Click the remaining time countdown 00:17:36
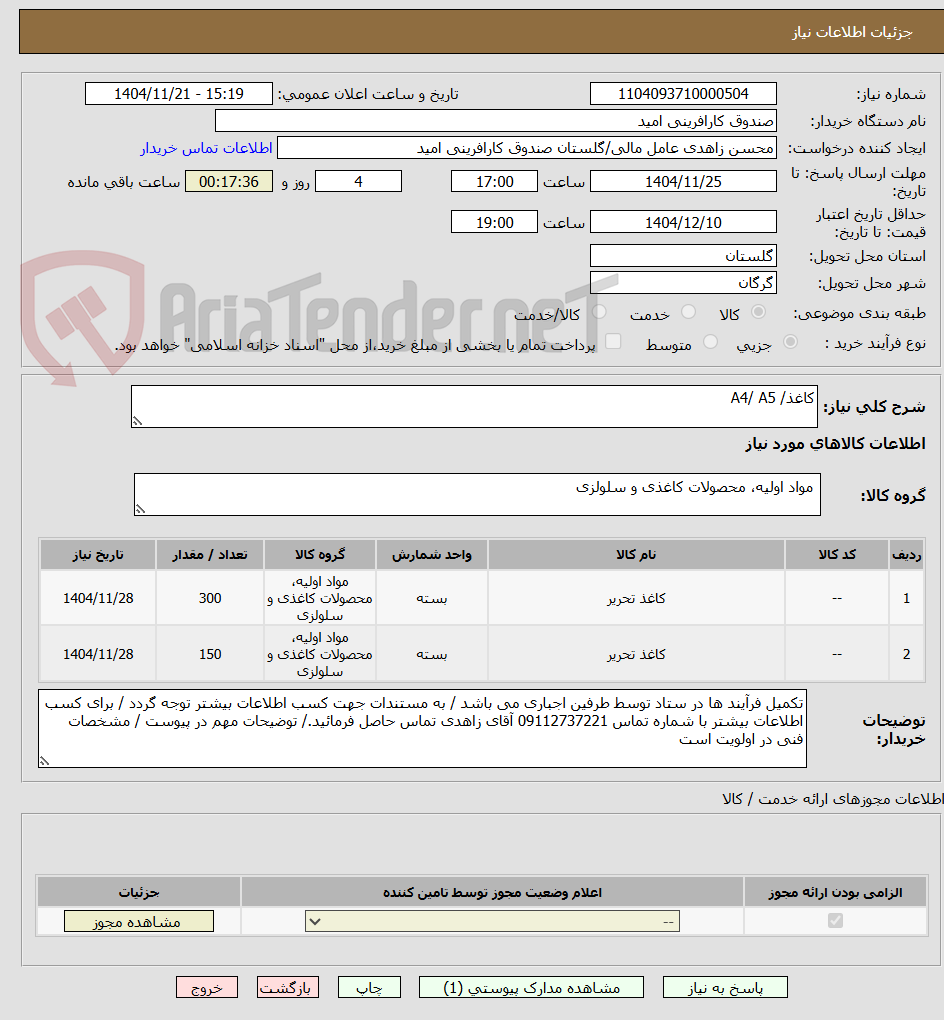This screenshot has height=1020, width=944. click(229, 181)
